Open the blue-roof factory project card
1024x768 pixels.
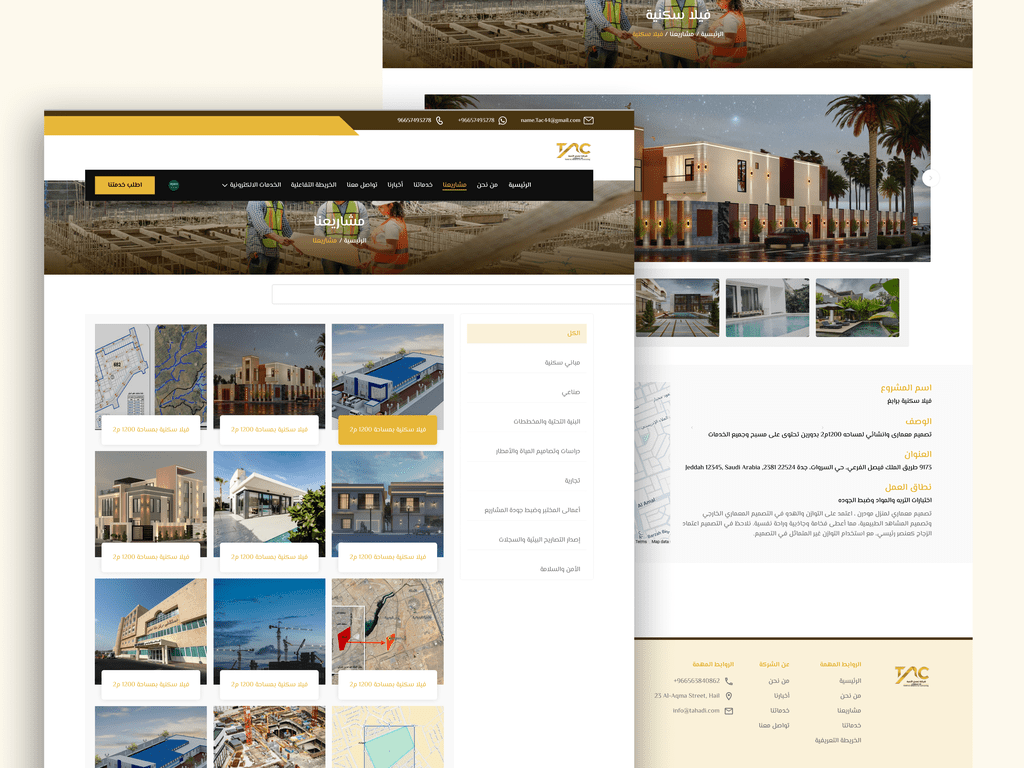point(387,376)
